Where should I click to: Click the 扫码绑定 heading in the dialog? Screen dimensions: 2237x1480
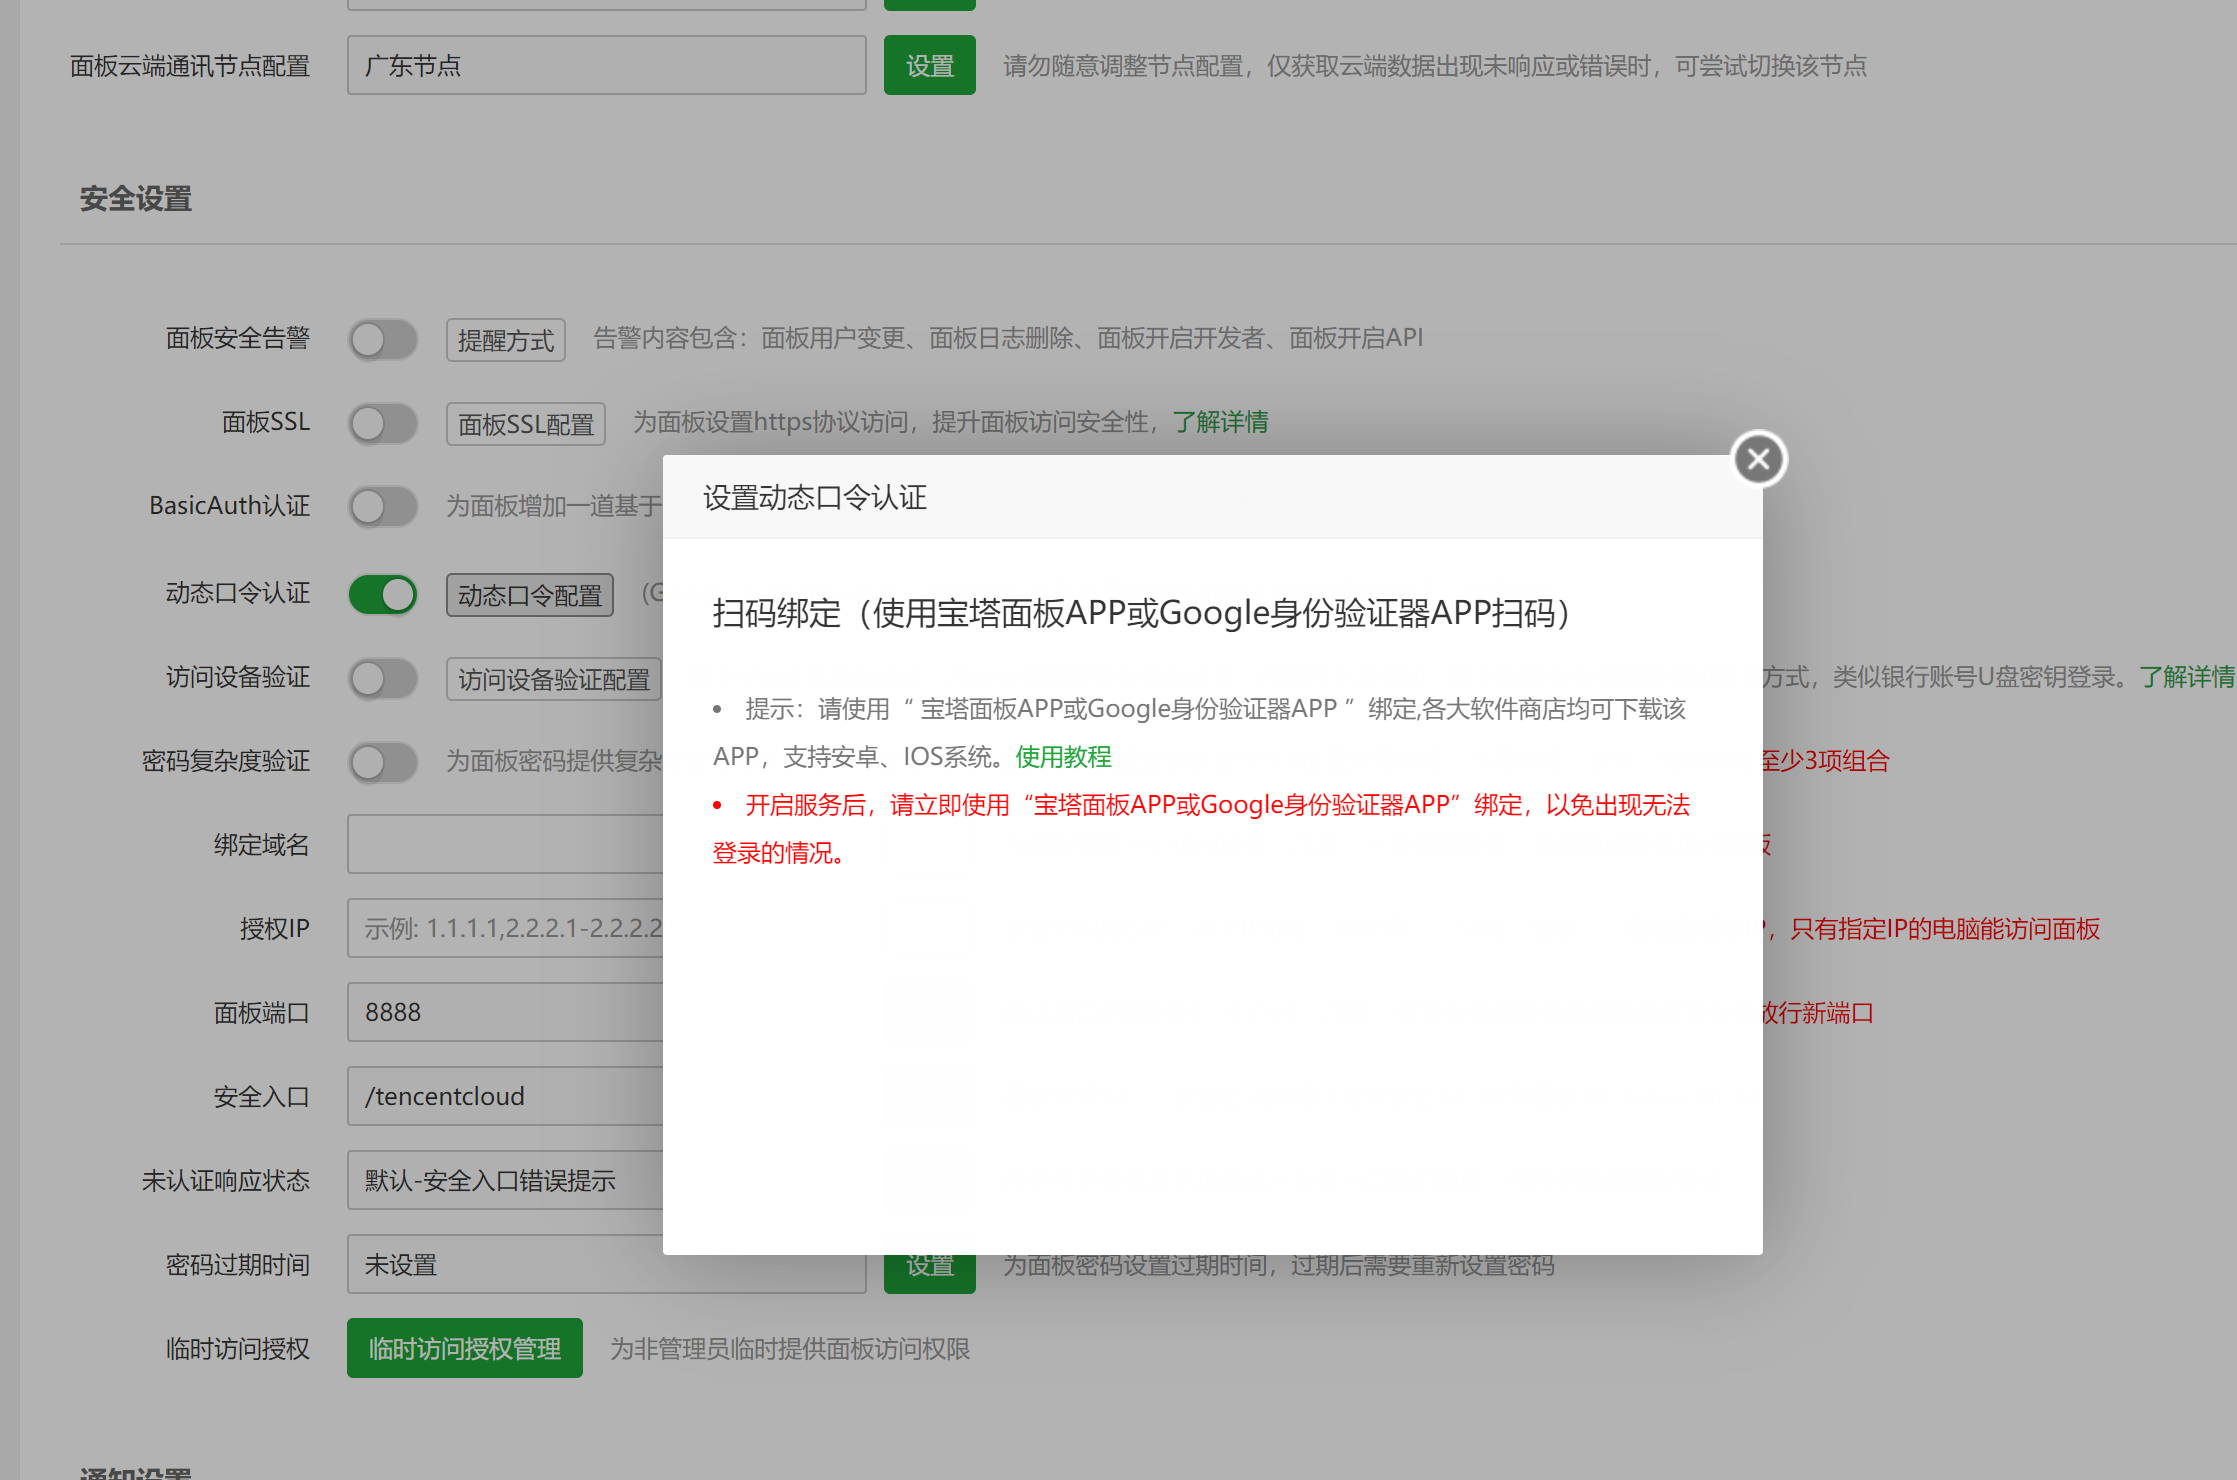point(1141,613)
